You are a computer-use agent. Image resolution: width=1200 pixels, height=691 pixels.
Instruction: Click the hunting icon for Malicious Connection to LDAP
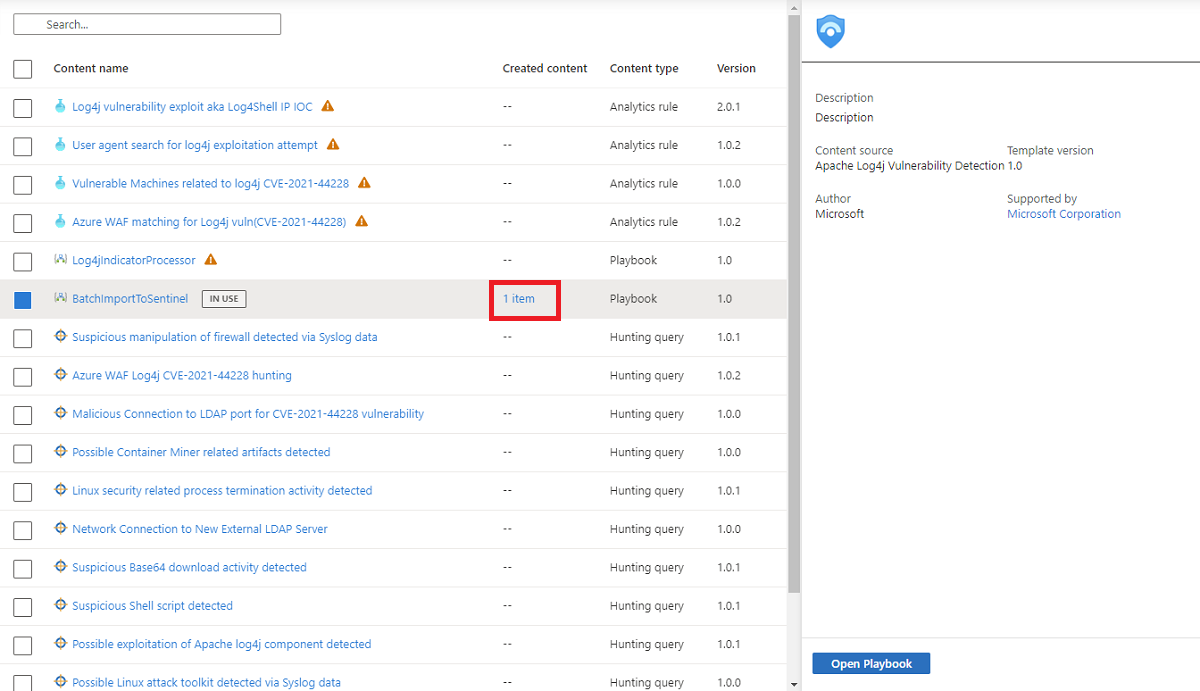coord(60,413)
